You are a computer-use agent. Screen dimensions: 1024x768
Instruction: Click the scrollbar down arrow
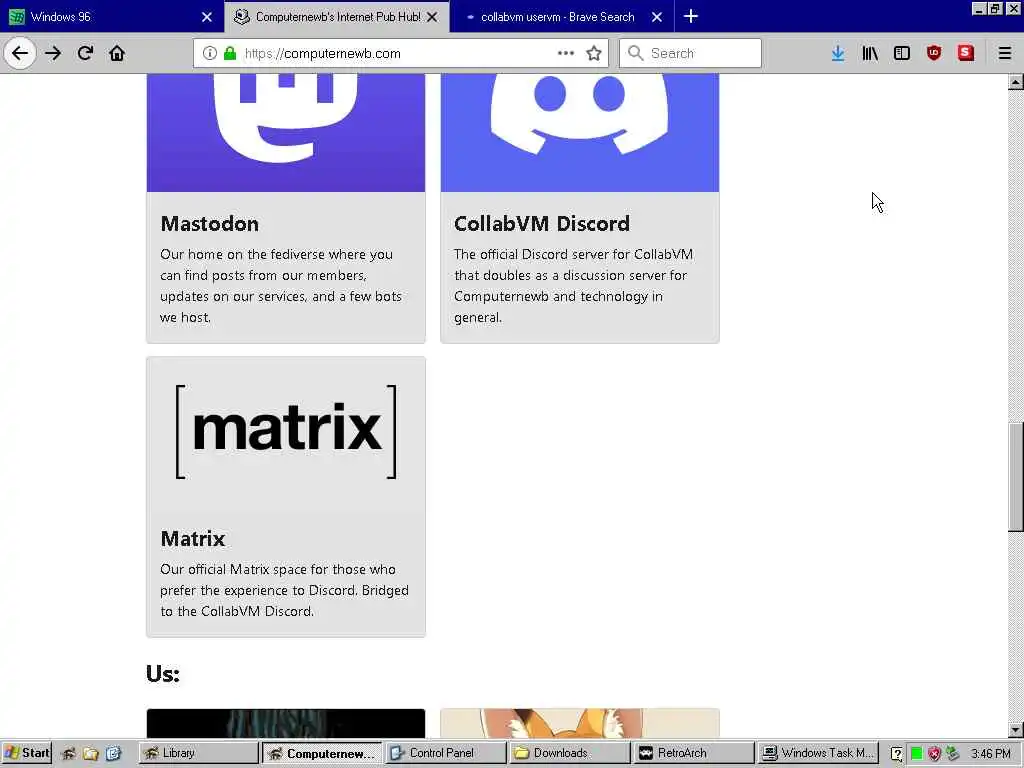tap(1016, 729)
